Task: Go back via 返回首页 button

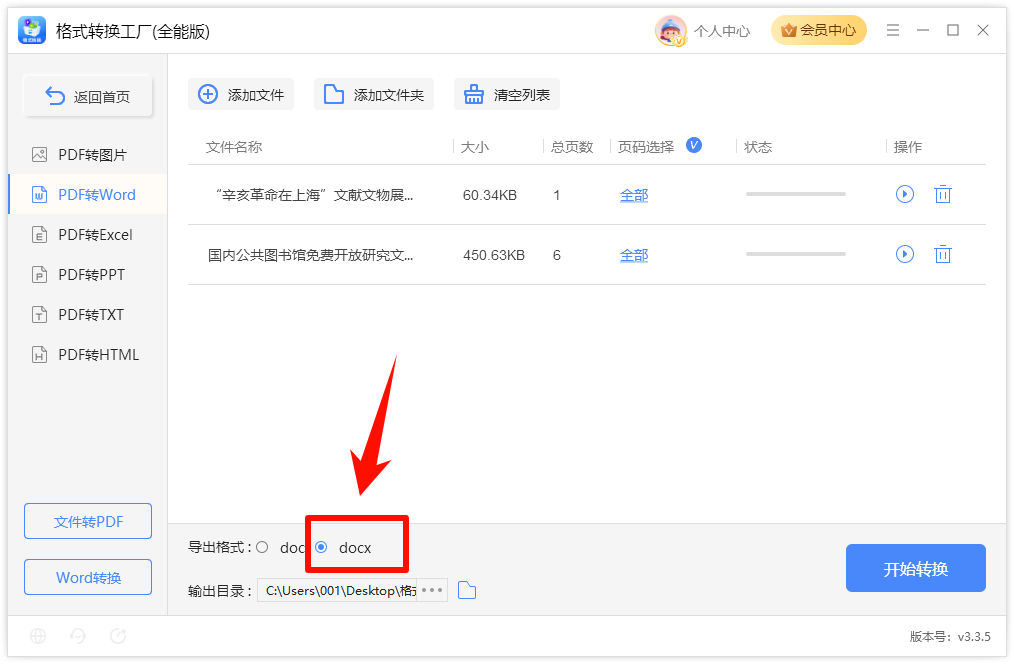Action: coord(88,96)
